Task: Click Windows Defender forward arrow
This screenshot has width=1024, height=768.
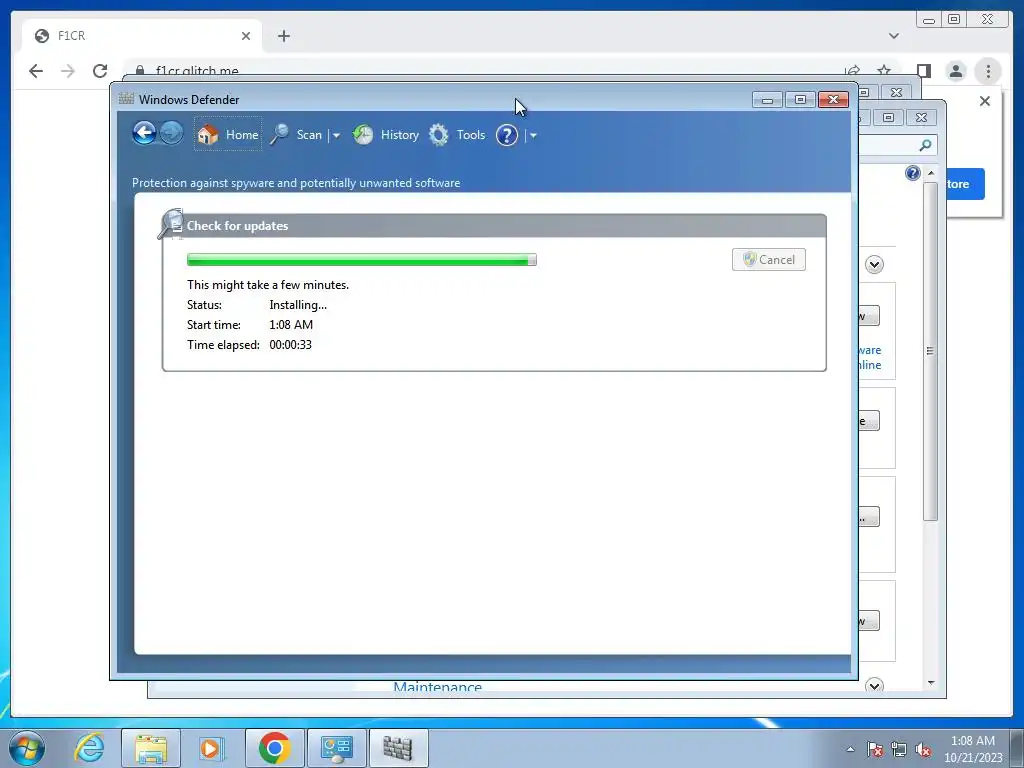Action: point(171,134)
